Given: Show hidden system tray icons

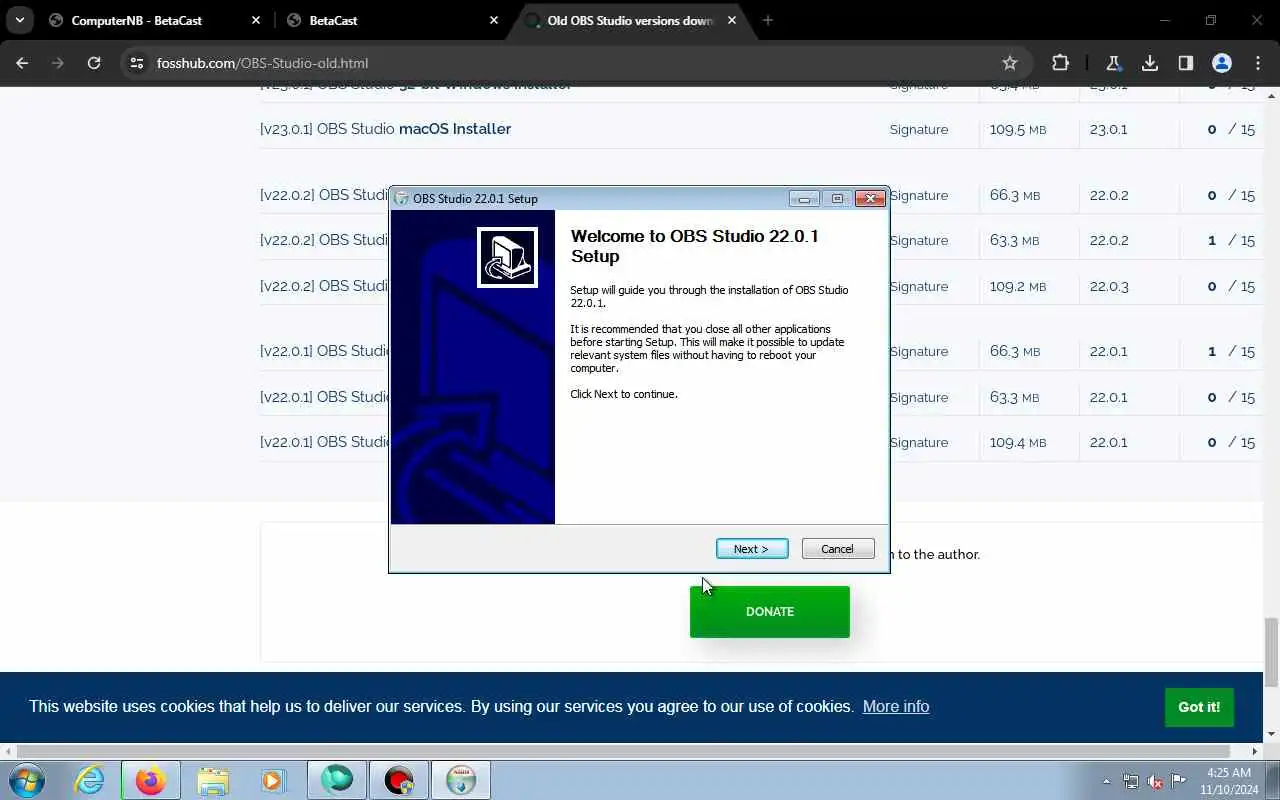Looking at the screenshot, I should click(x=1106, y=781).
